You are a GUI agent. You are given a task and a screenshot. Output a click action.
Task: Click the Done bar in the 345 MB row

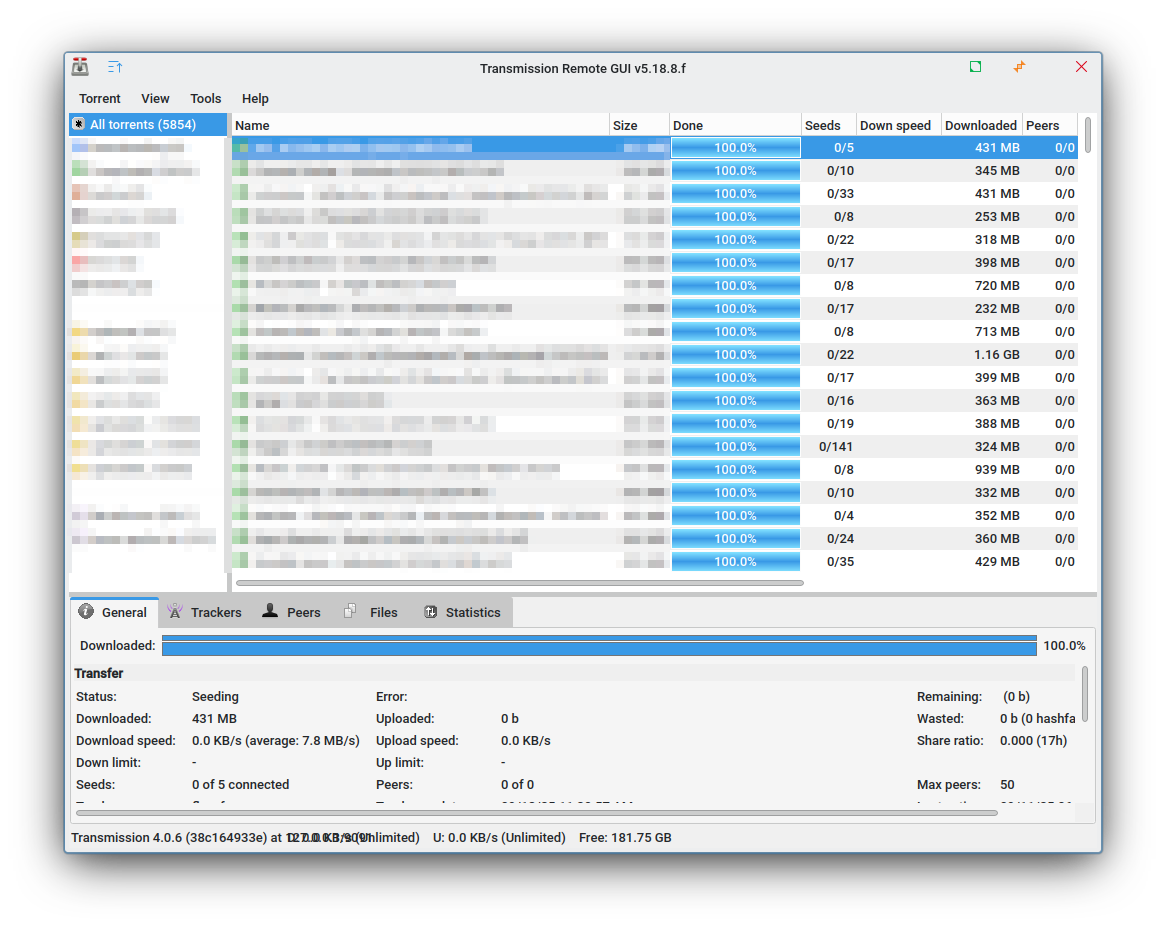[x=735, y=170]
